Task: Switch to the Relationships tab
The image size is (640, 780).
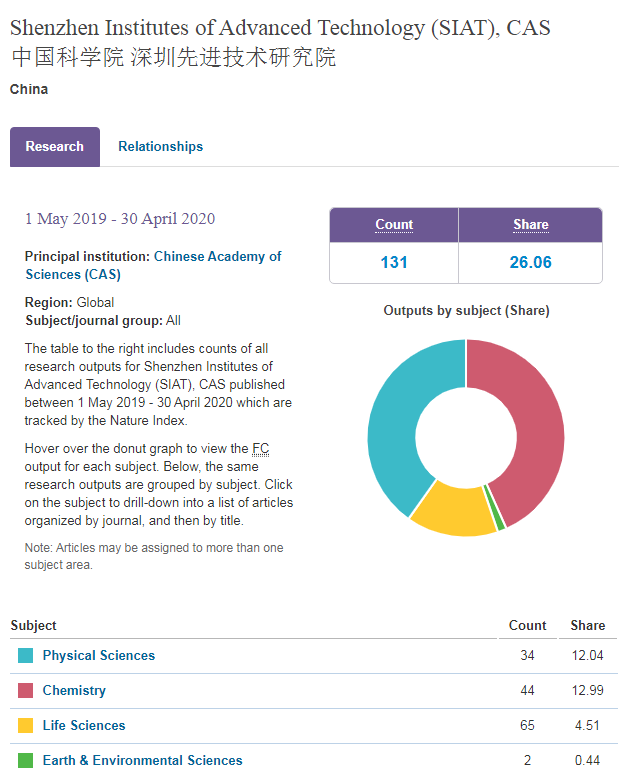Action: click(x=160, y=147)
